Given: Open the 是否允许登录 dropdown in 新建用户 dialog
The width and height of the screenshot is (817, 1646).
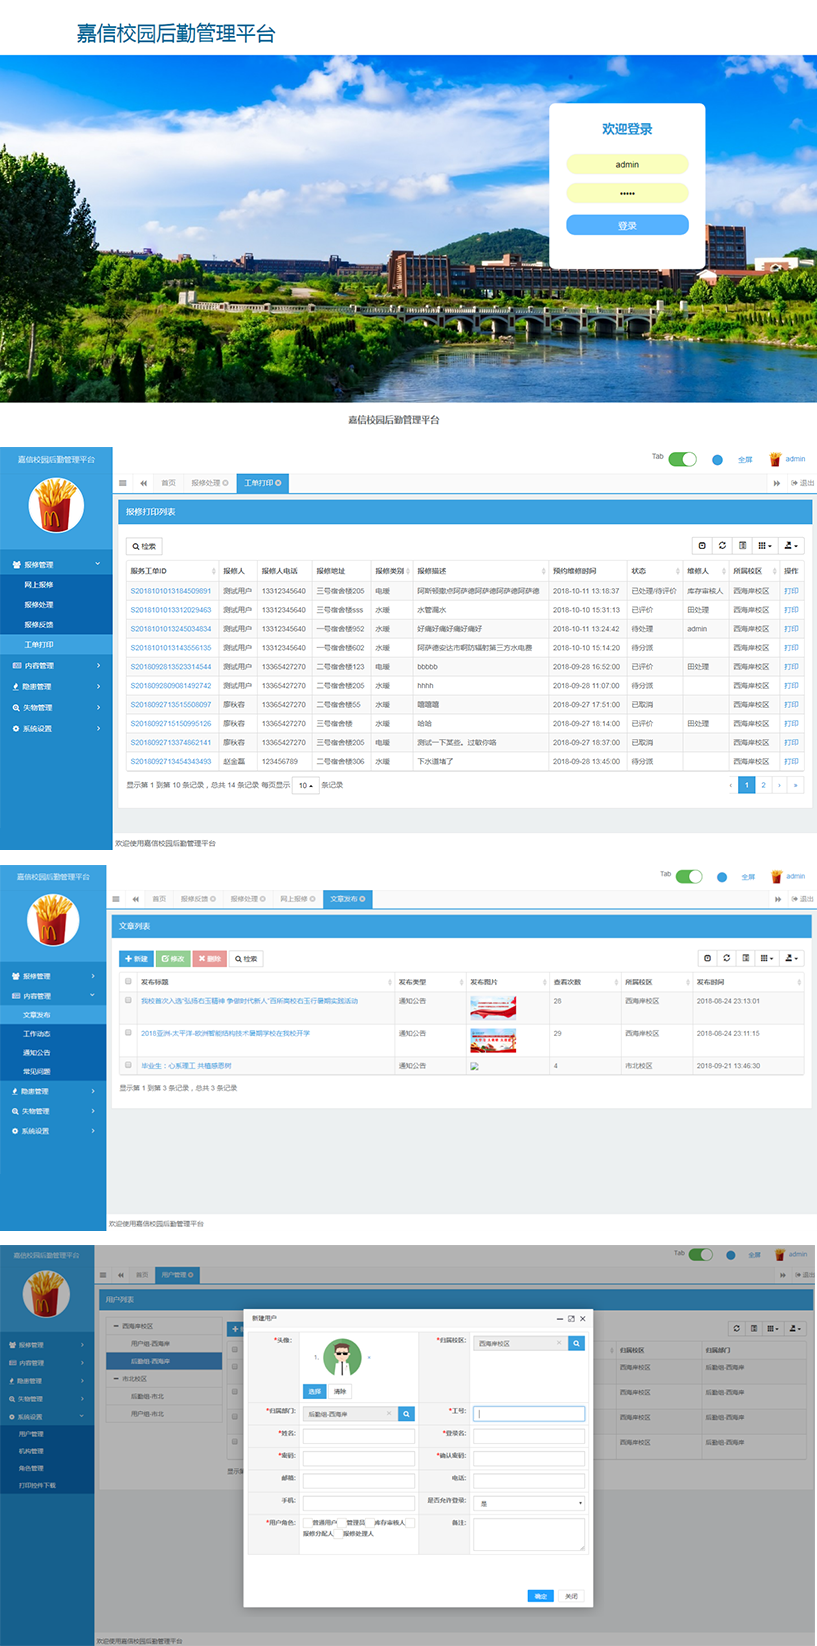Looking at the screenshot, I should [x=528, y=1503].
